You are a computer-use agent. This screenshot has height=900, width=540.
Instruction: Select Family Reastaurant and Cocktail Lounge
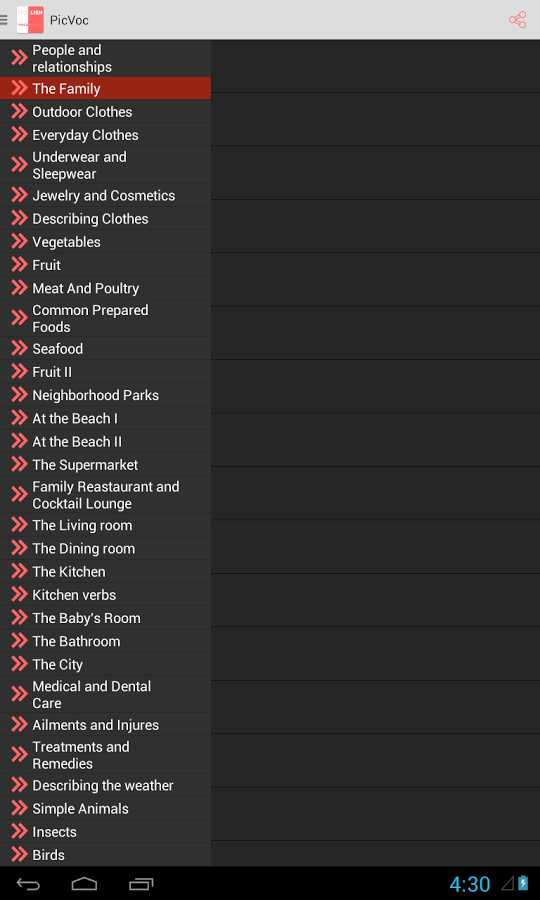pos(106,495)
